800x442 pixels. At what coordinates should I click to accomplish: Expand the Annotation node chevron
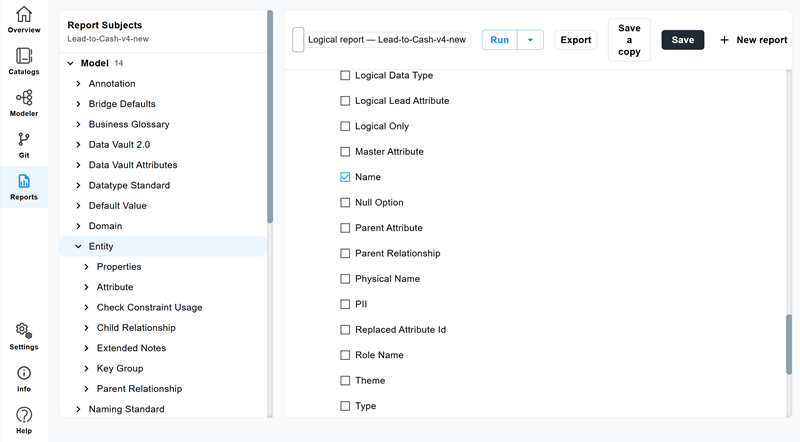tap(79, 84)
